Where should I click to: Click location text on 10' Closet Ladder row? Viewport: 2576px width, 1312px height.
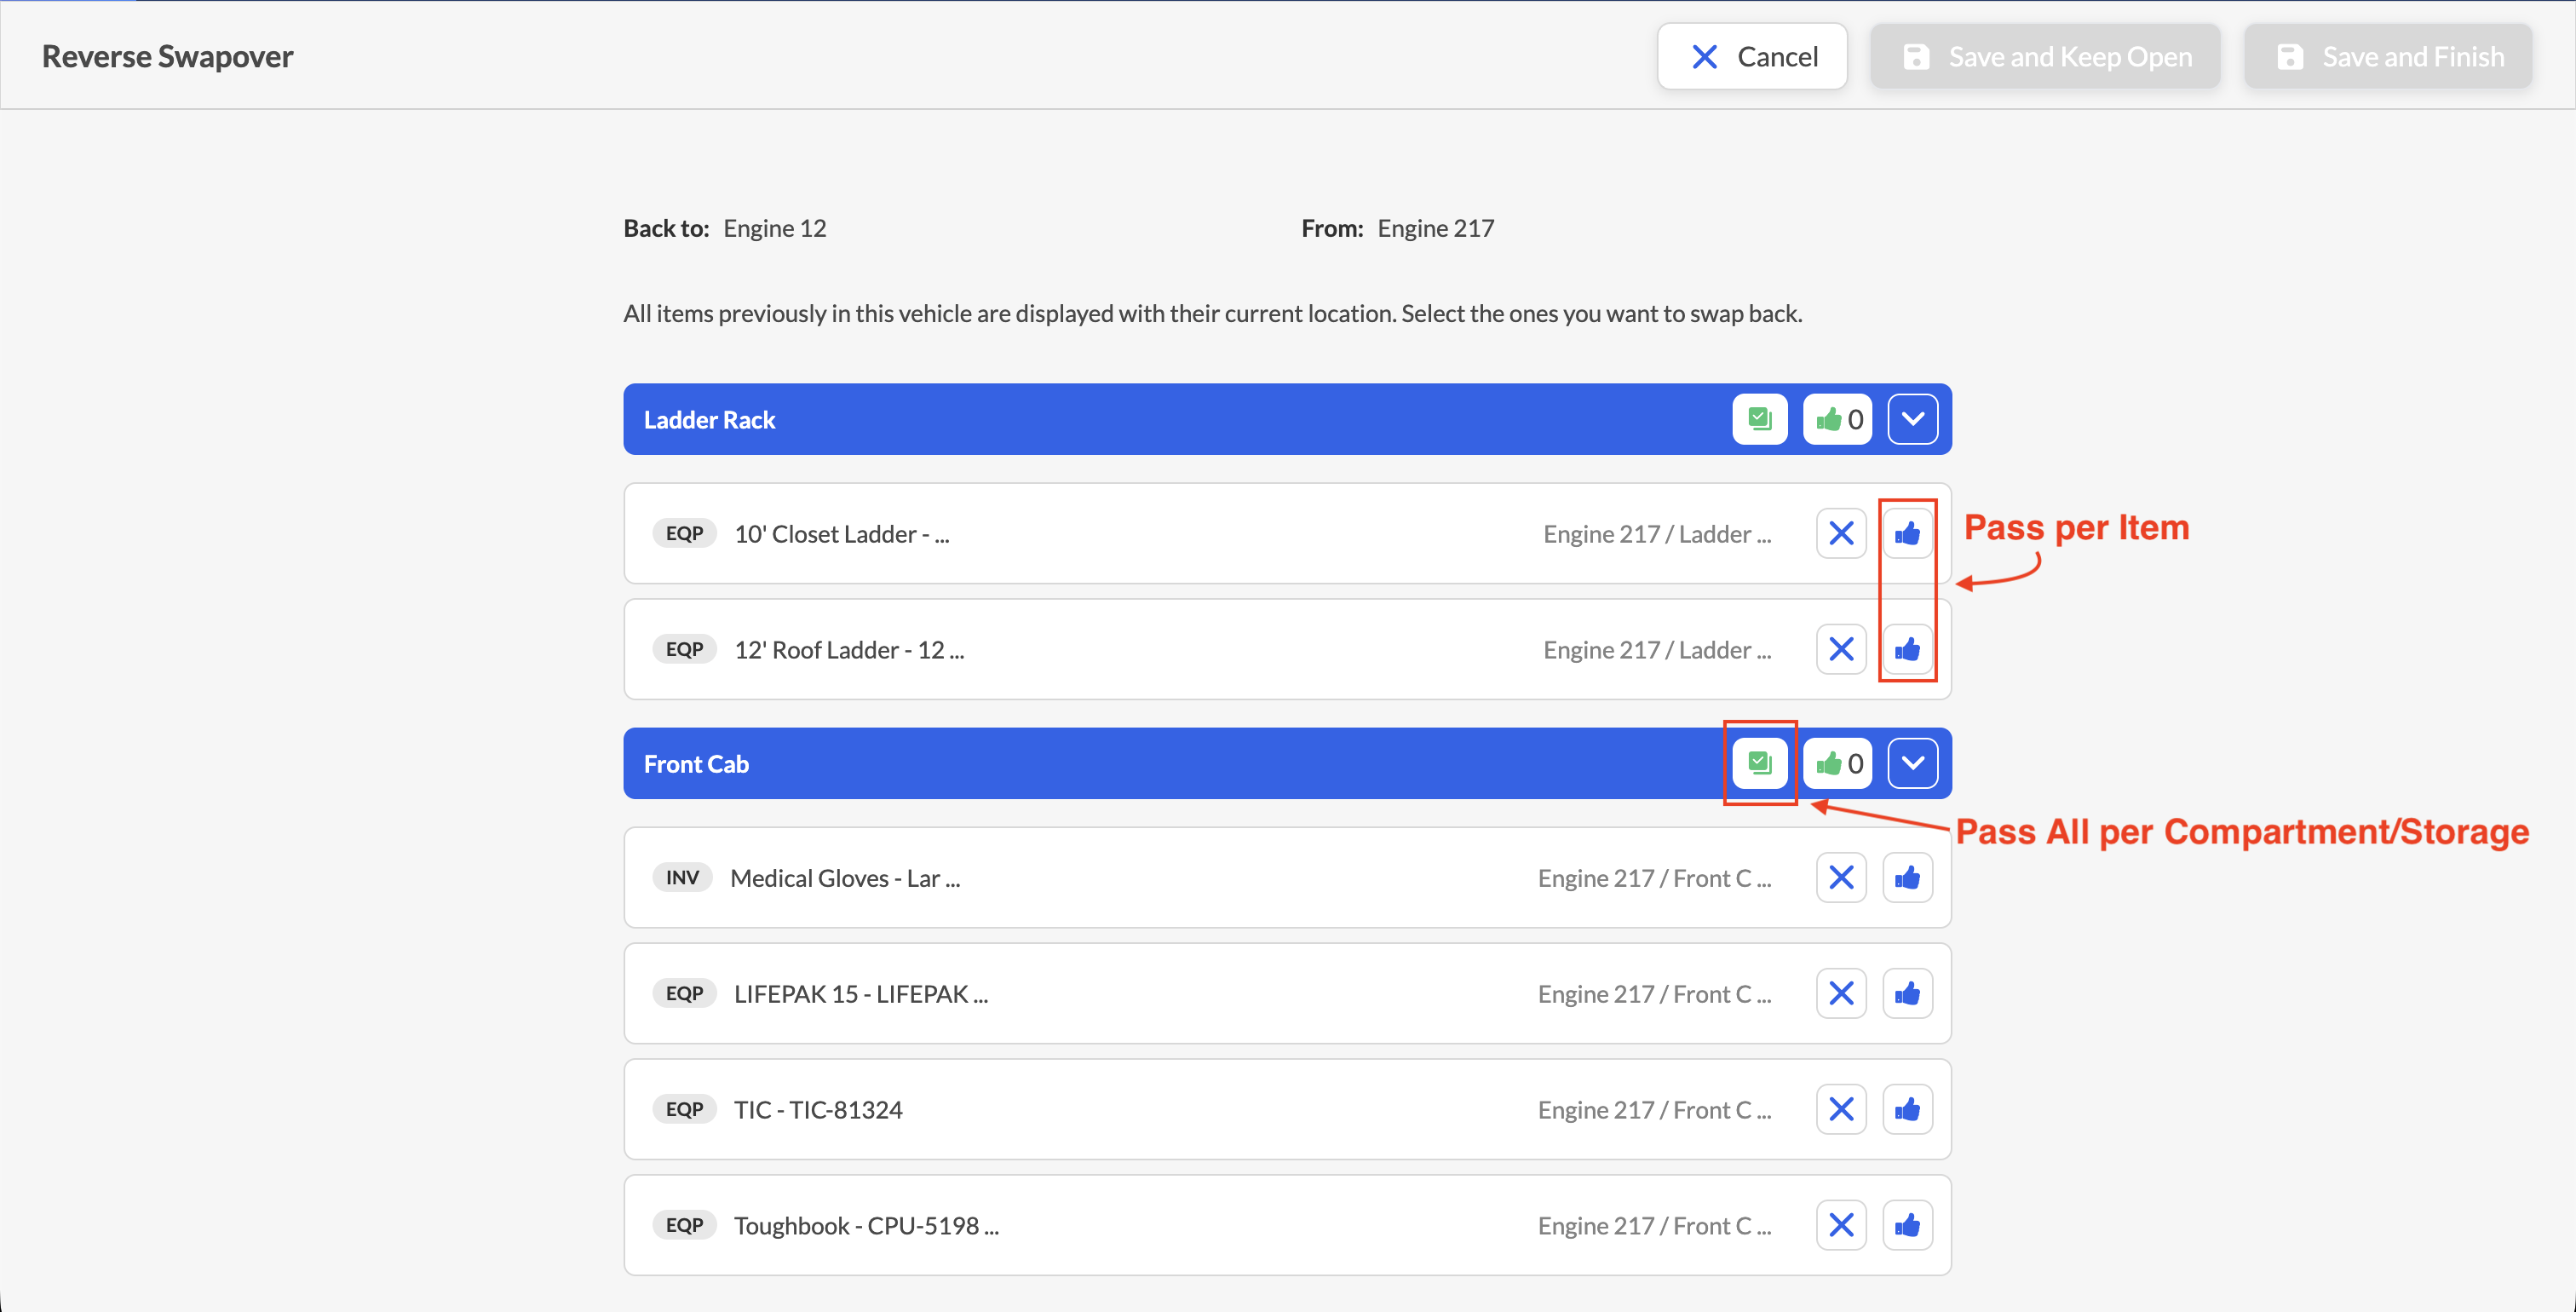pyautogui.click(x=1657, y=534)
